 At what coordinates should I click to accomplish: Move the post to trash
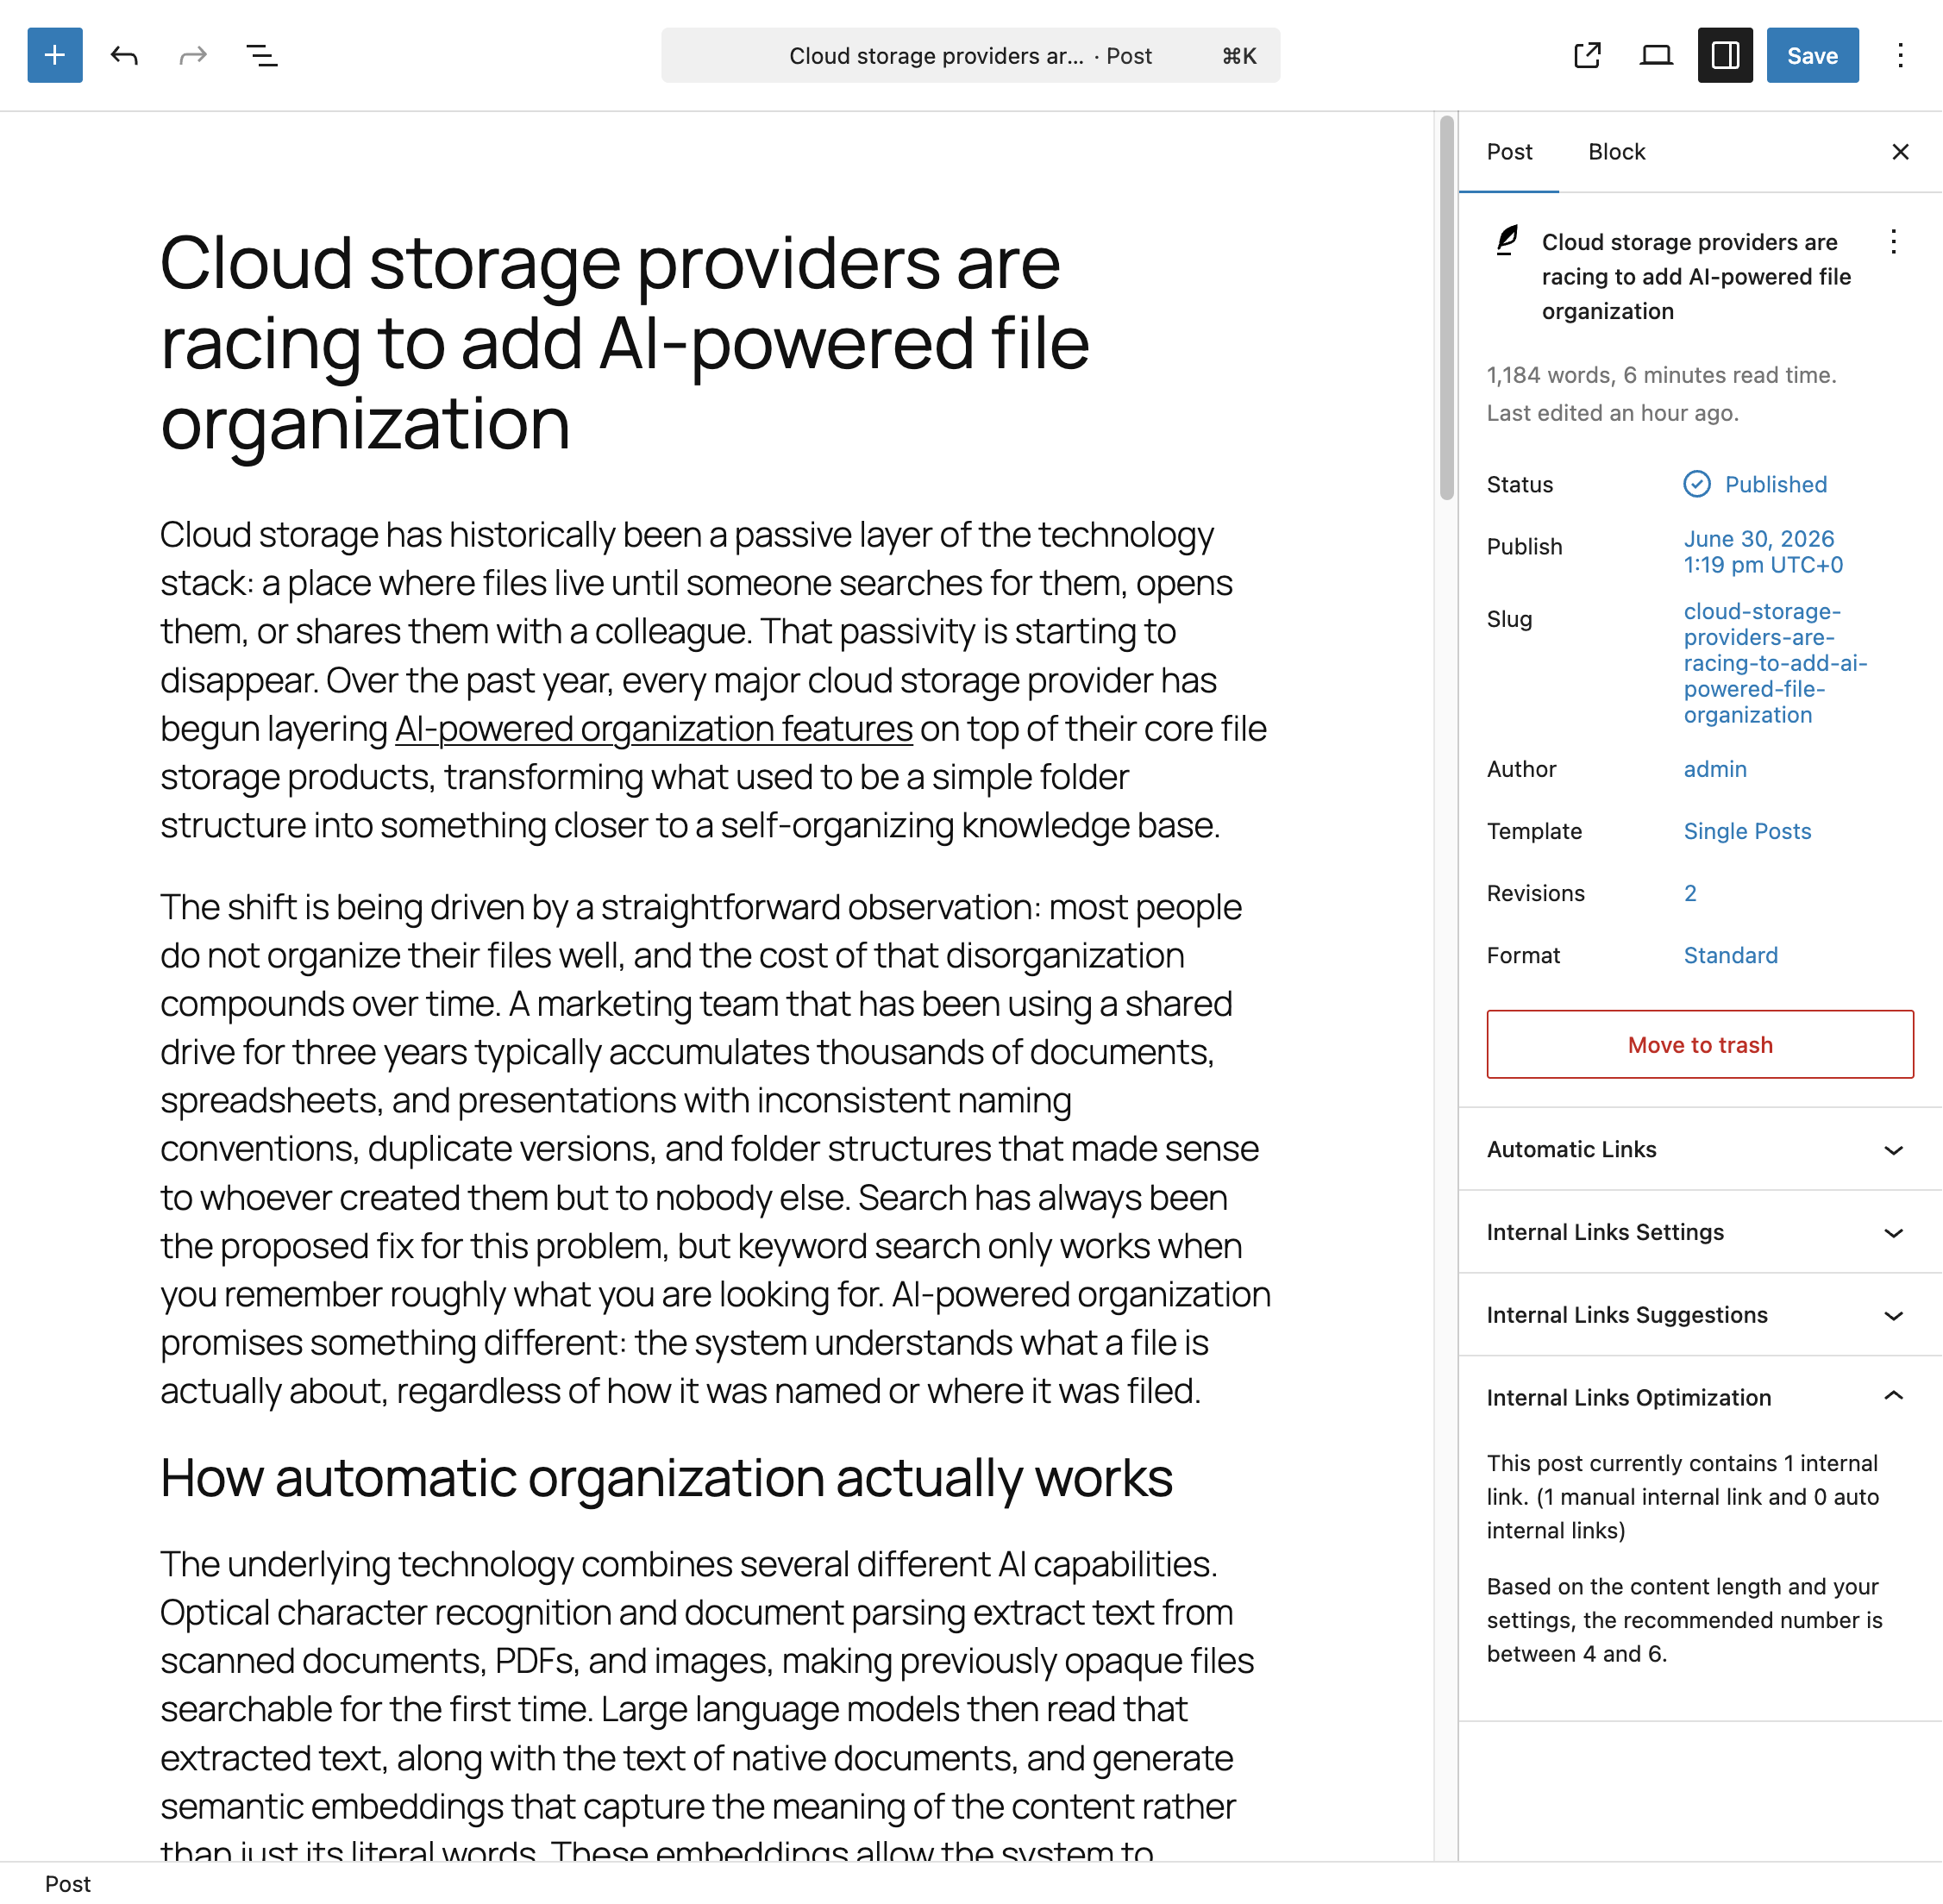pos(1701,1045)
